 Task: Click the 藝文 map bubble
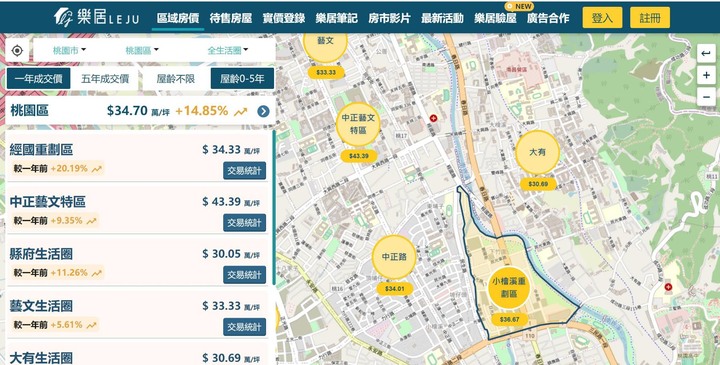pyautogui.click(x=325, y=42)
